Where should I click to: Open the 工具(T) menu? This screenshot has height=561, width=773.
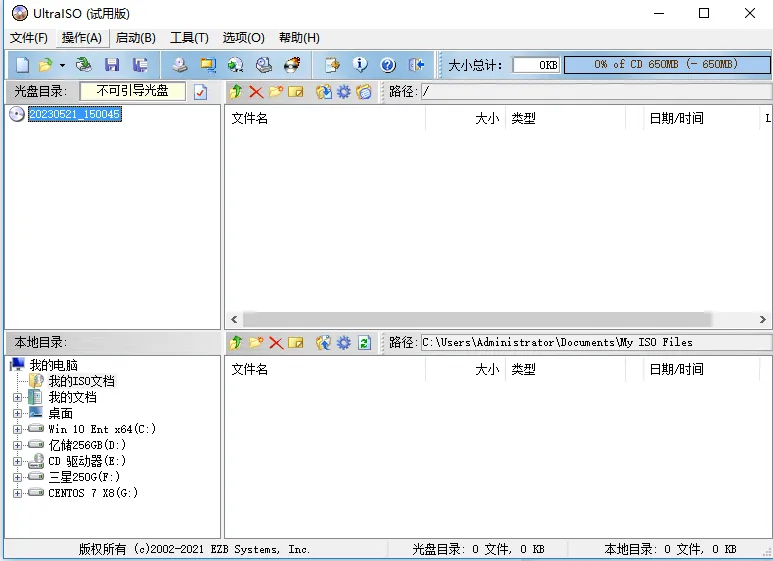coord(189,38)
